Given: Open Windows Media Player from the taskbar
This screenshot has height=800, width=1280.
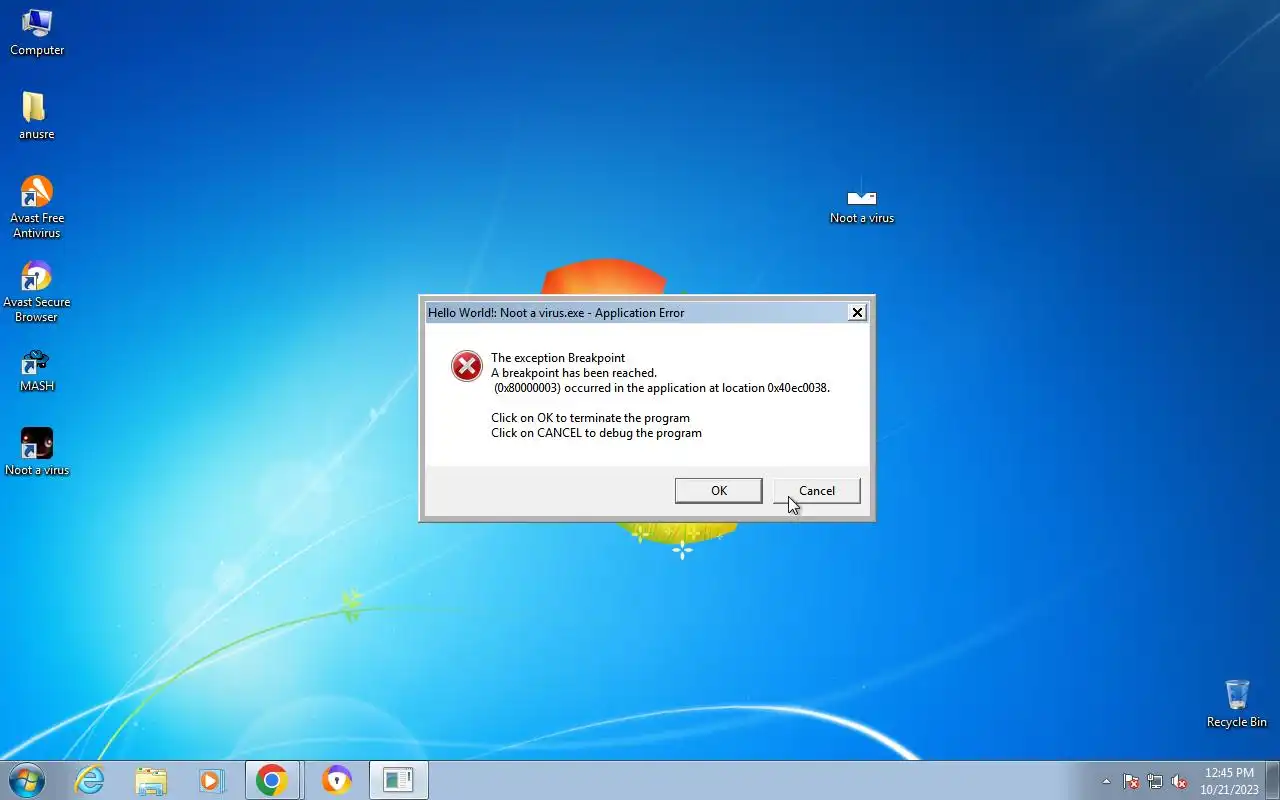Looking at the screenshot, I should click(x=212, y=780).
